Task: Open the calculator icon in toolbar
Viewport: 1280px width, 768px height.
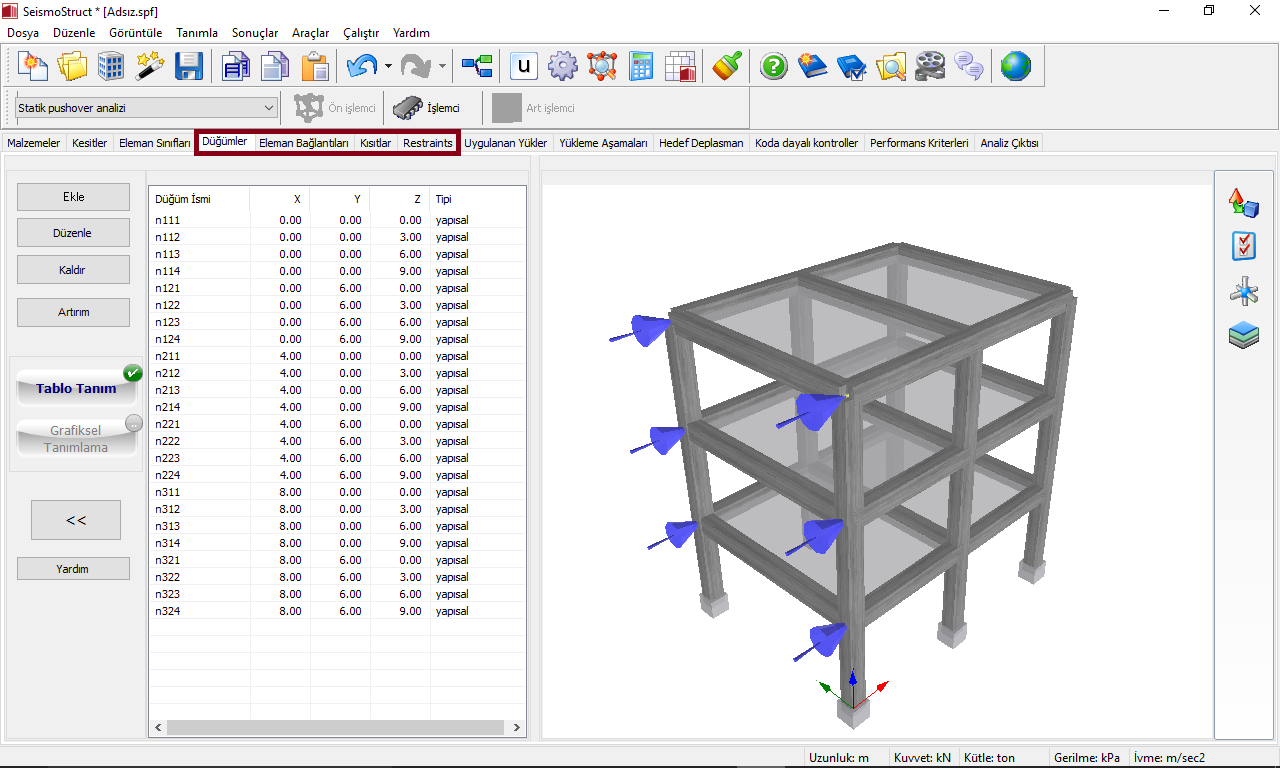Action: coord(641,67)
